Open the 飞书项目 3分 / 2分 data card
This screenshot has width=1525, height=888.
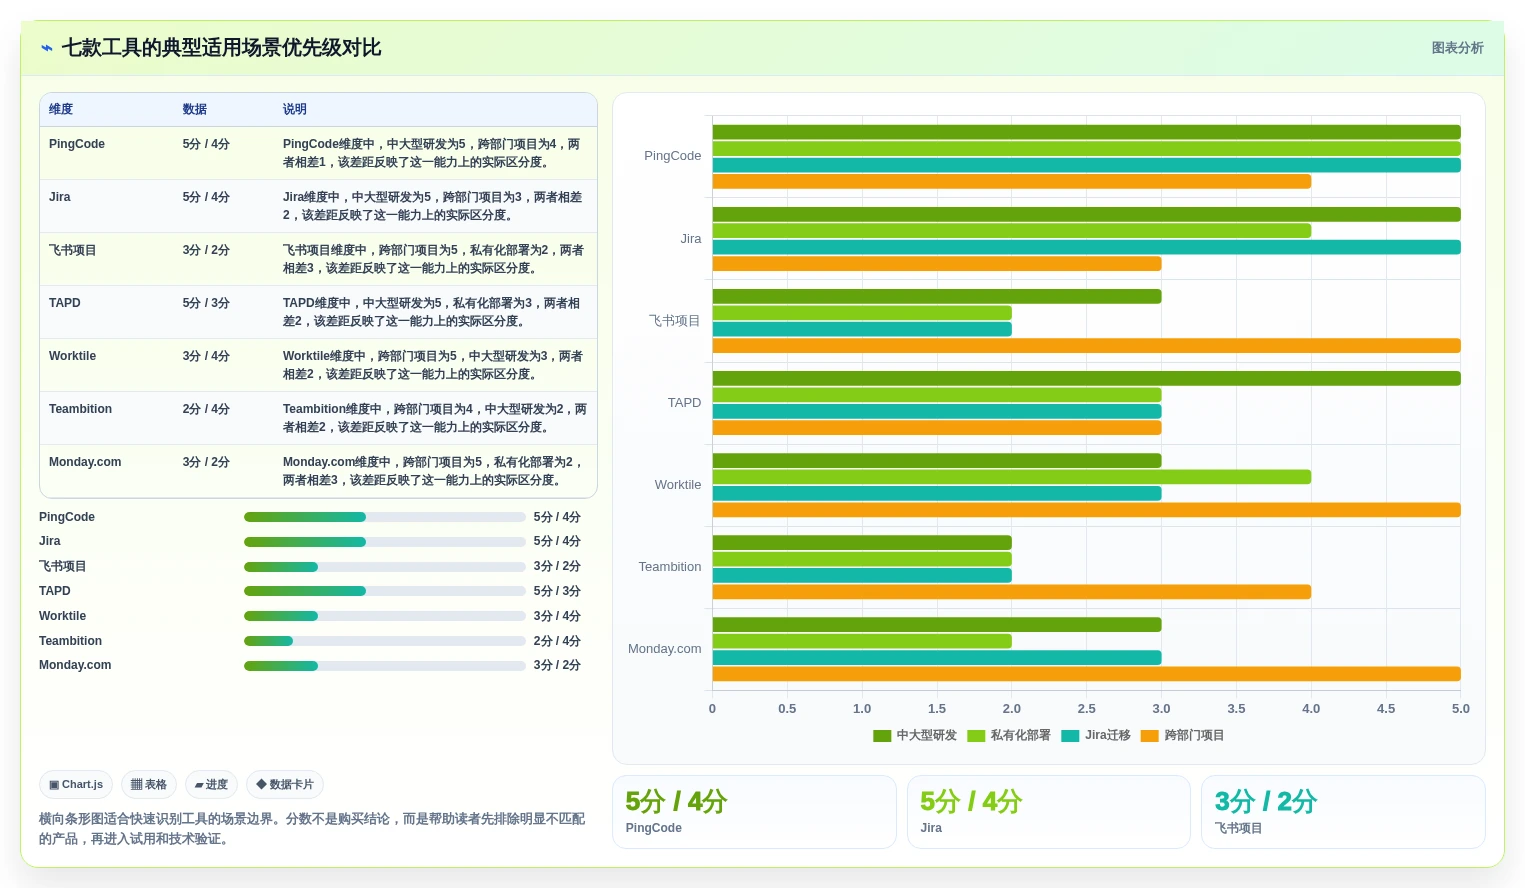[1343, 812]
